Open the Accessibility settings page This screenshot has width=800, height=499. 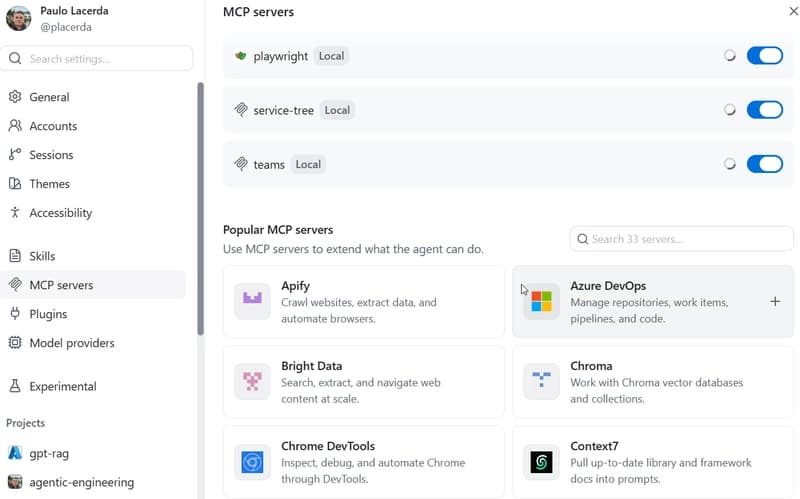(x=93, y=213)
